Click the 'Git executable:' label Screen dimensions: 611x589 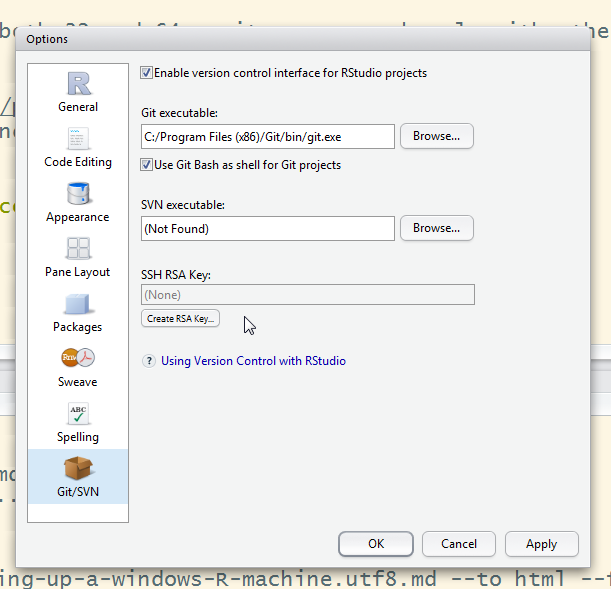pyautogui.click(x=180, y=113)
